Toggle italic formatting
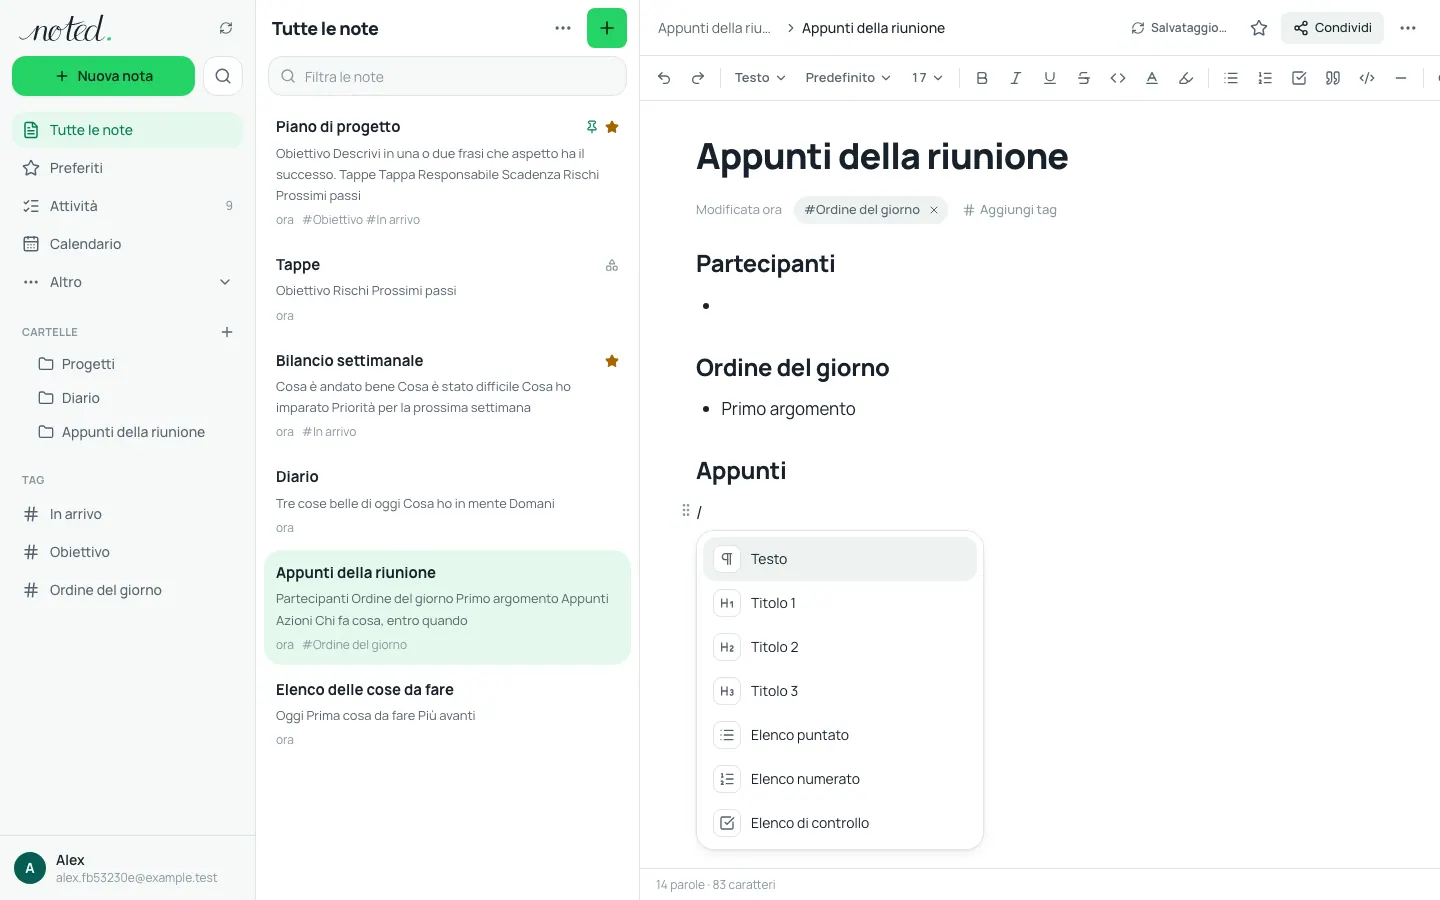Image resolution: width=1440 pixels, height=900 pixels. coord(1016,78)
